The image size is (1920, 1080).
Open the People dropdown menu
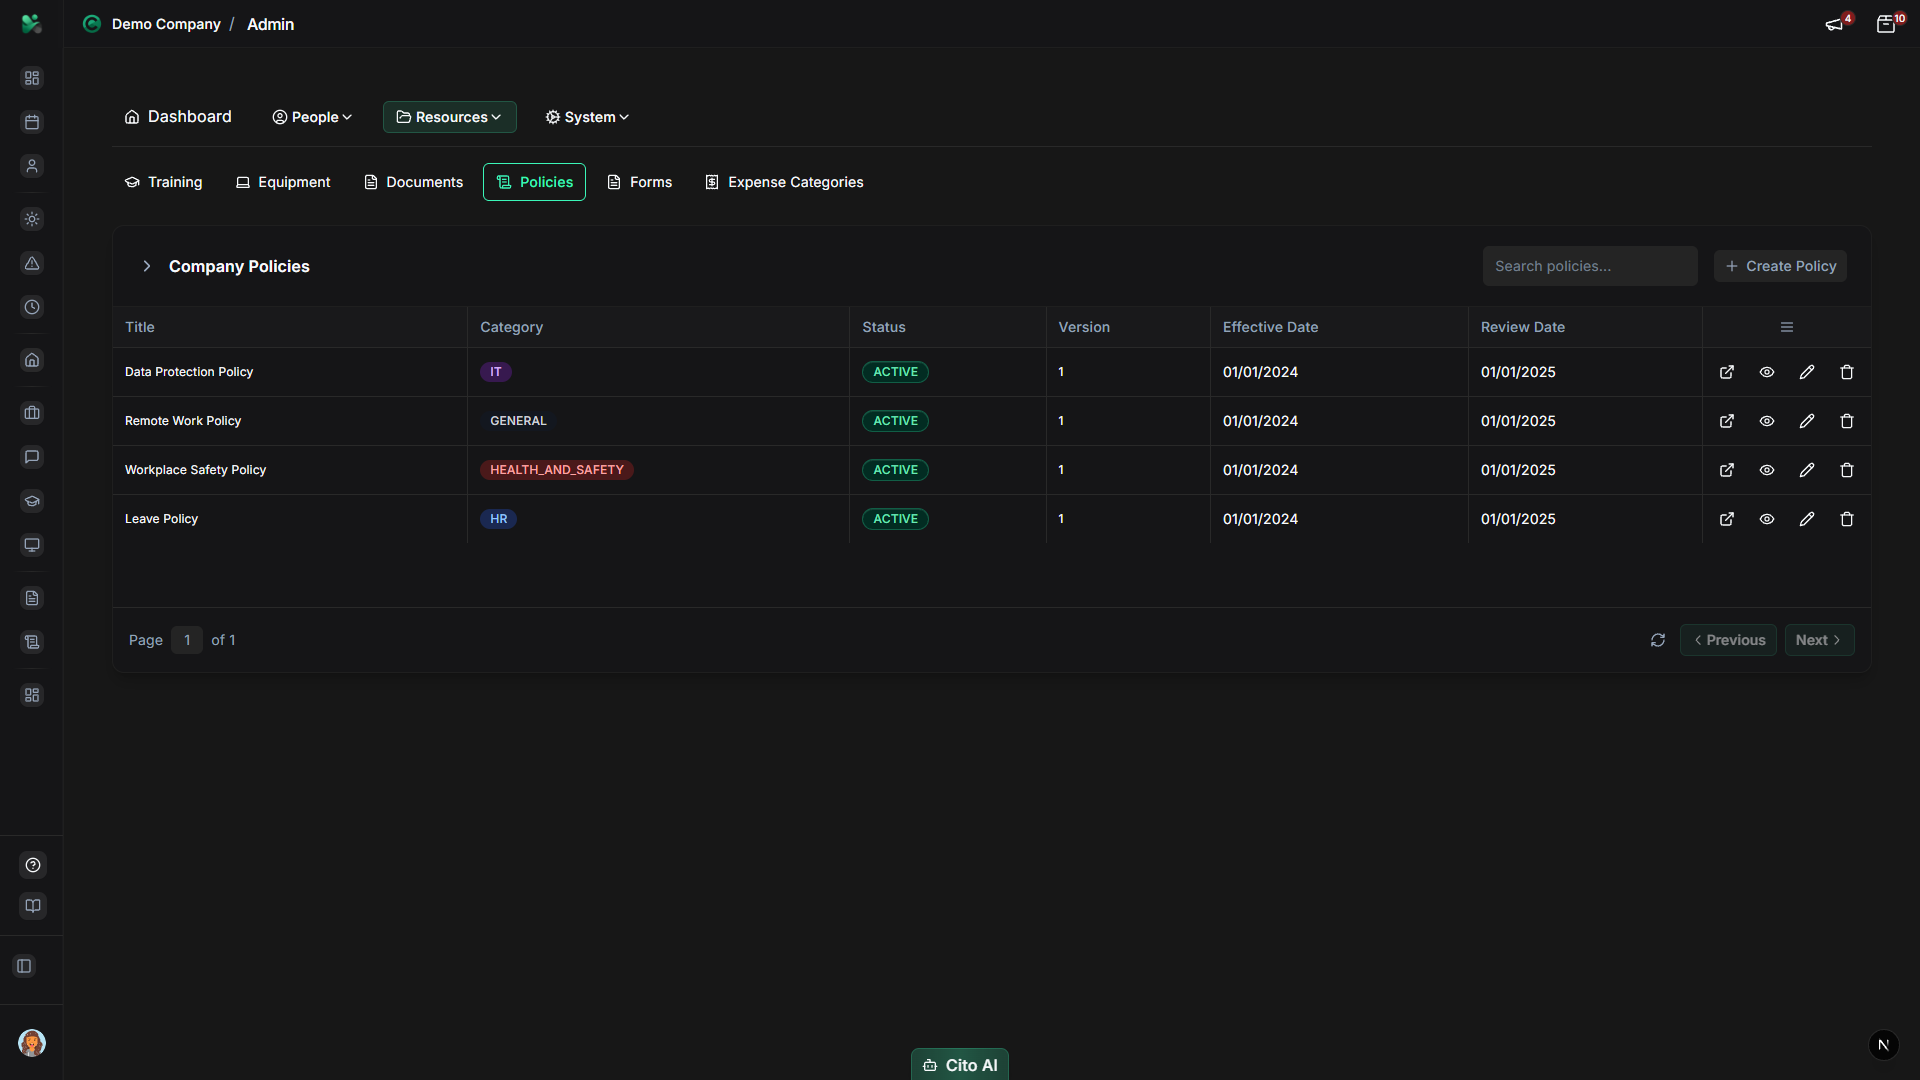(x=312, y=117)
